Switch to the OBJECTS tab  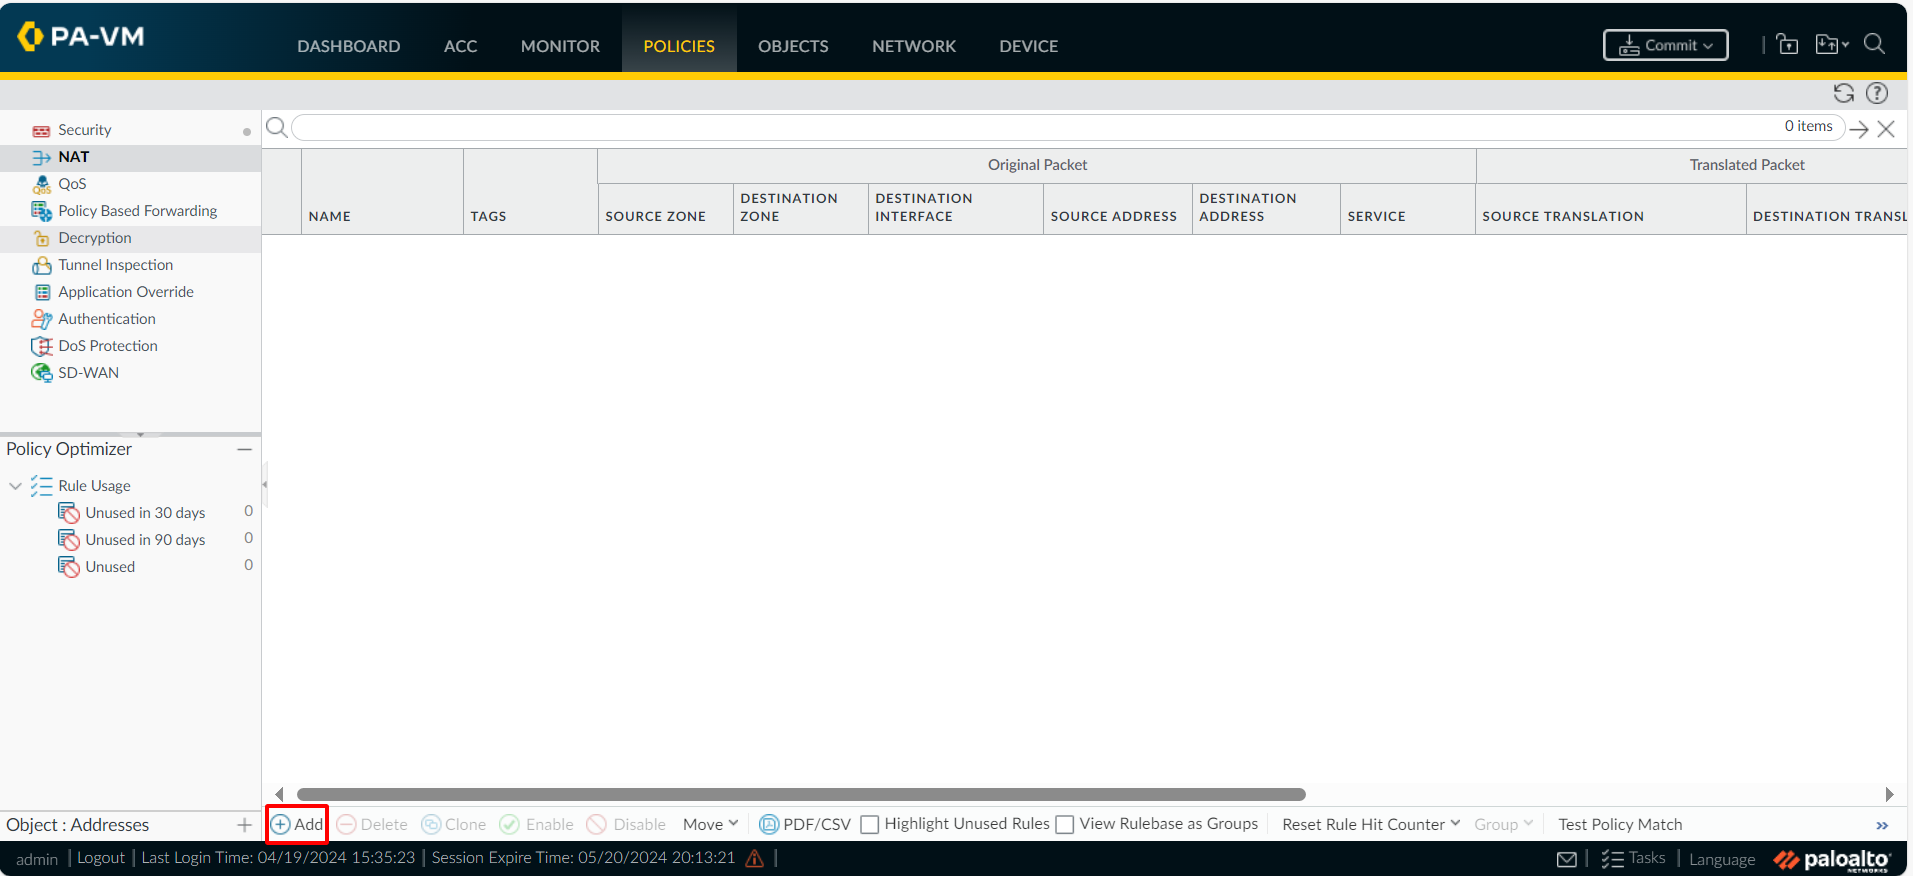pos(793,46)
